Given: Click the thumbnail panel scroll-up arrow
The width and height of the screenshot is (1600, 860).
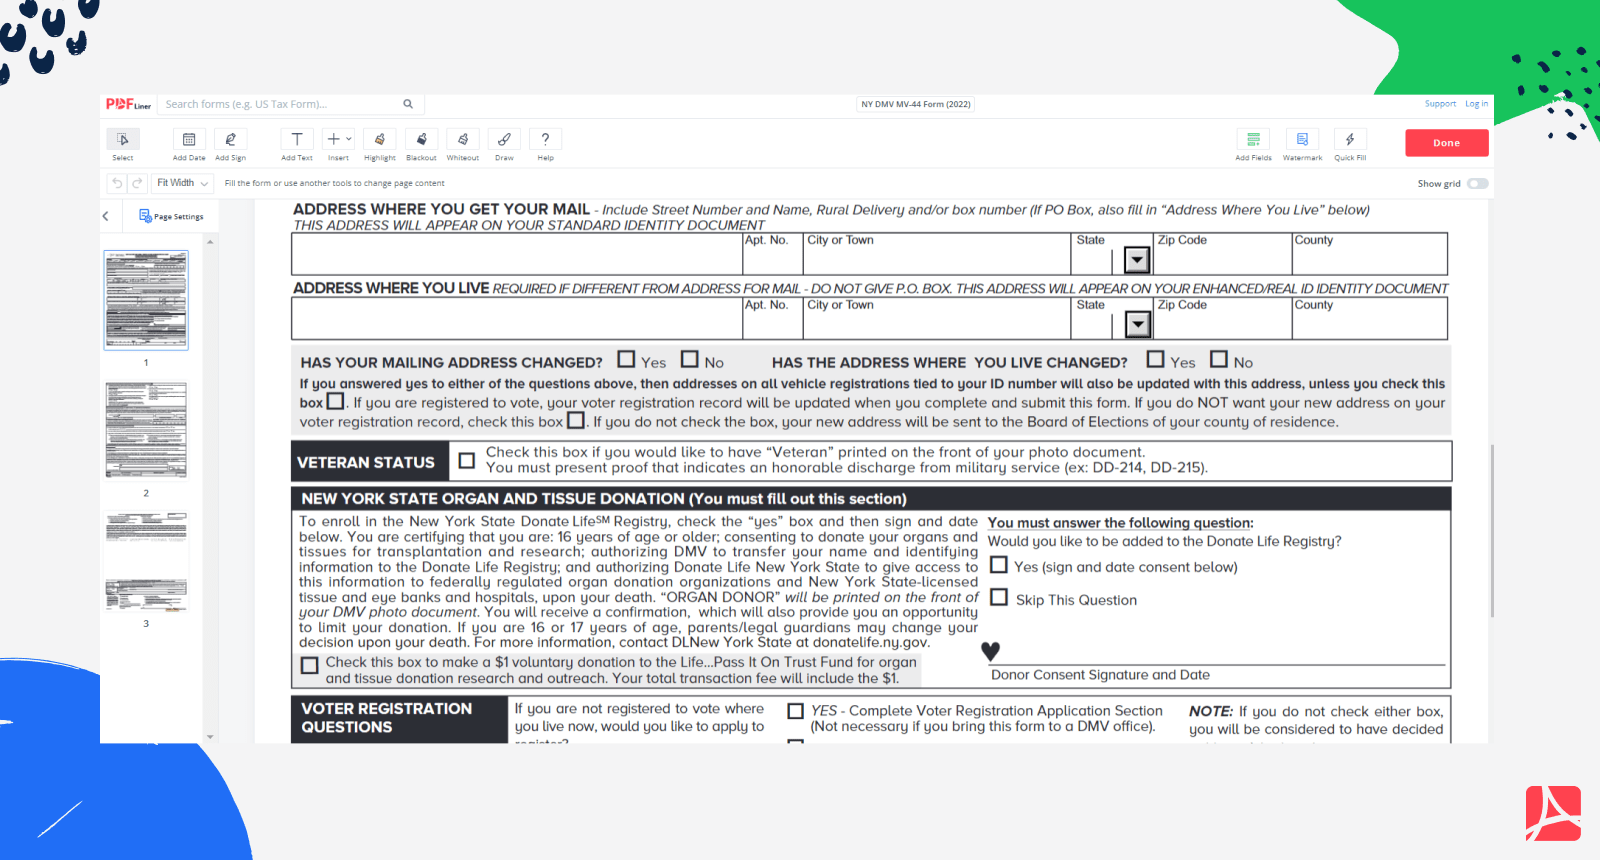Looking at the screenshot, I should tap(210, 242).
